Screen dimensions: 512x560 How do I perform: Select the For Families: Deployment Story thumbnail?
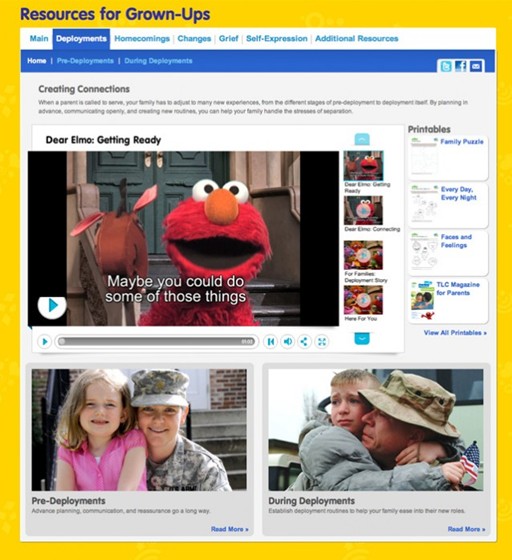click(363, 255)
